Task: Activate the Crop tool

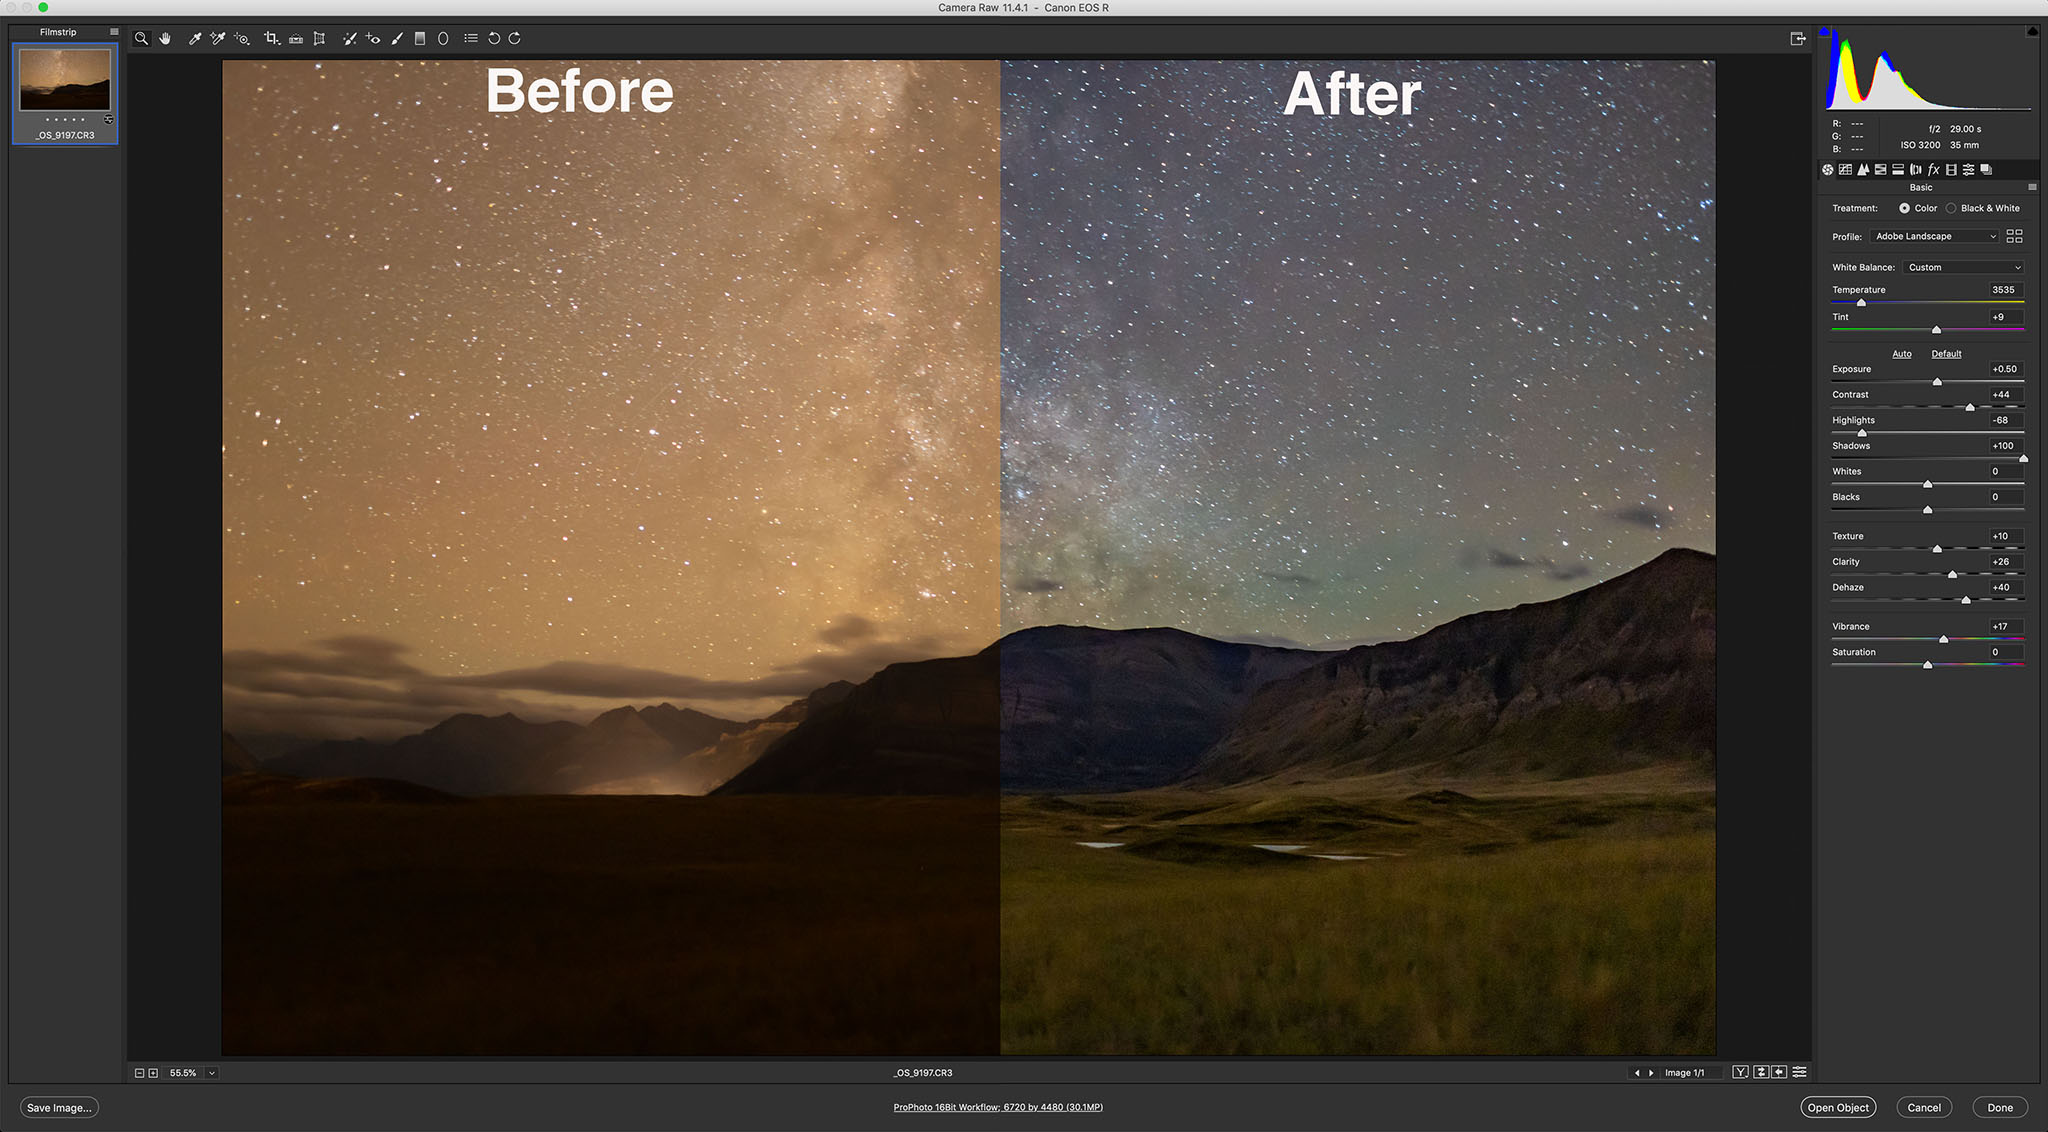Action: click(272, 38)
